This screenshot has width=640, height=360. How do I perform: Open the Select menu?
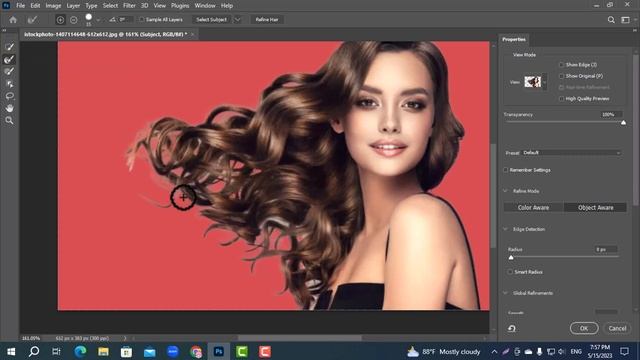pyautogui.click(x=110, y=6)
